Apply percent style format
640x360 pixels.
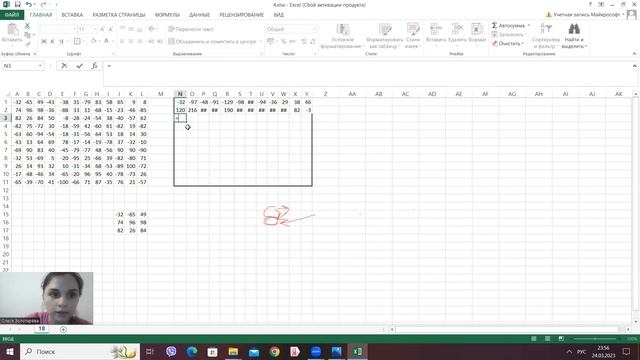283,41
